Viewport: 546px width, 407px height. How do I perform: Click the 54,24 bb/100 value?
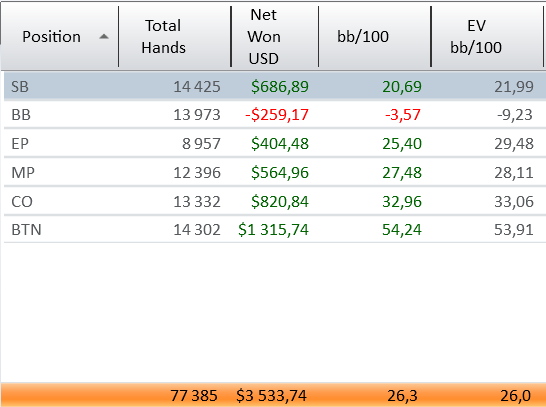(402, 230)
